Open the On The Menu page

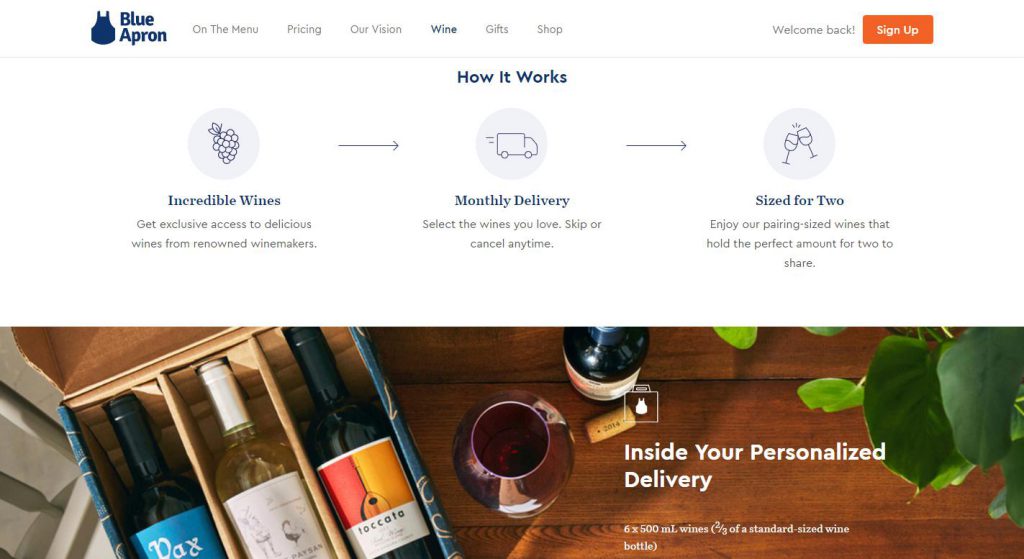[x=225, y=29]
